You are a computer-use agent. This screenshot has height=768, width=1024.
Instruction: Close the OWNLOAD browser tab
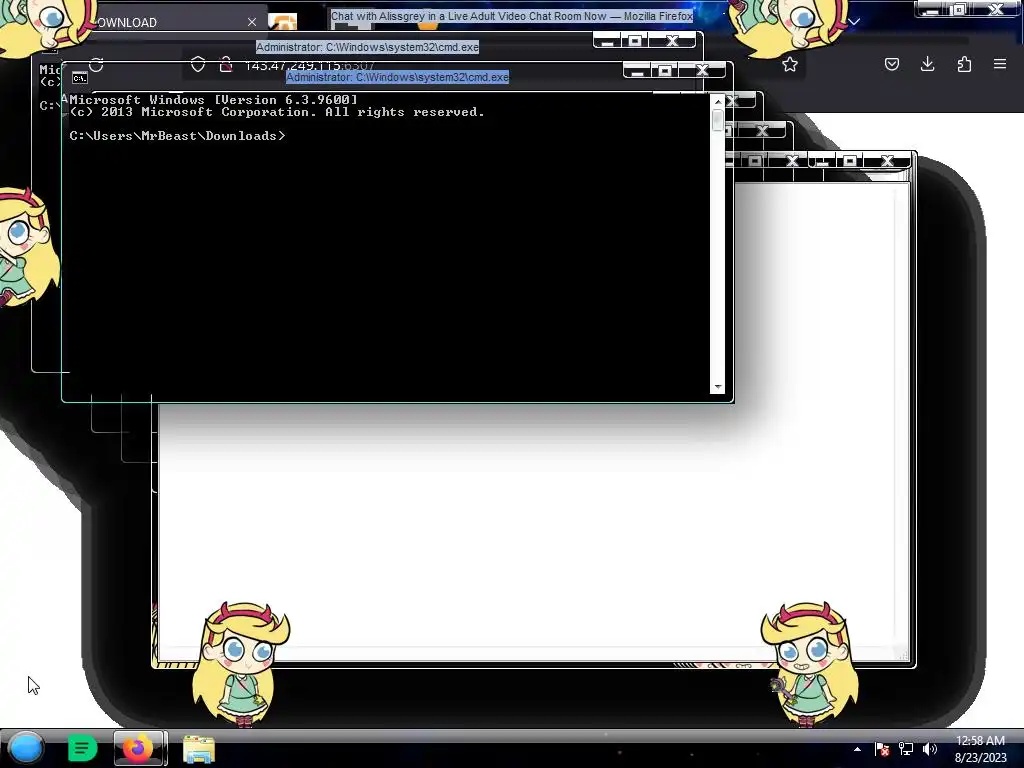coord(252,22)
